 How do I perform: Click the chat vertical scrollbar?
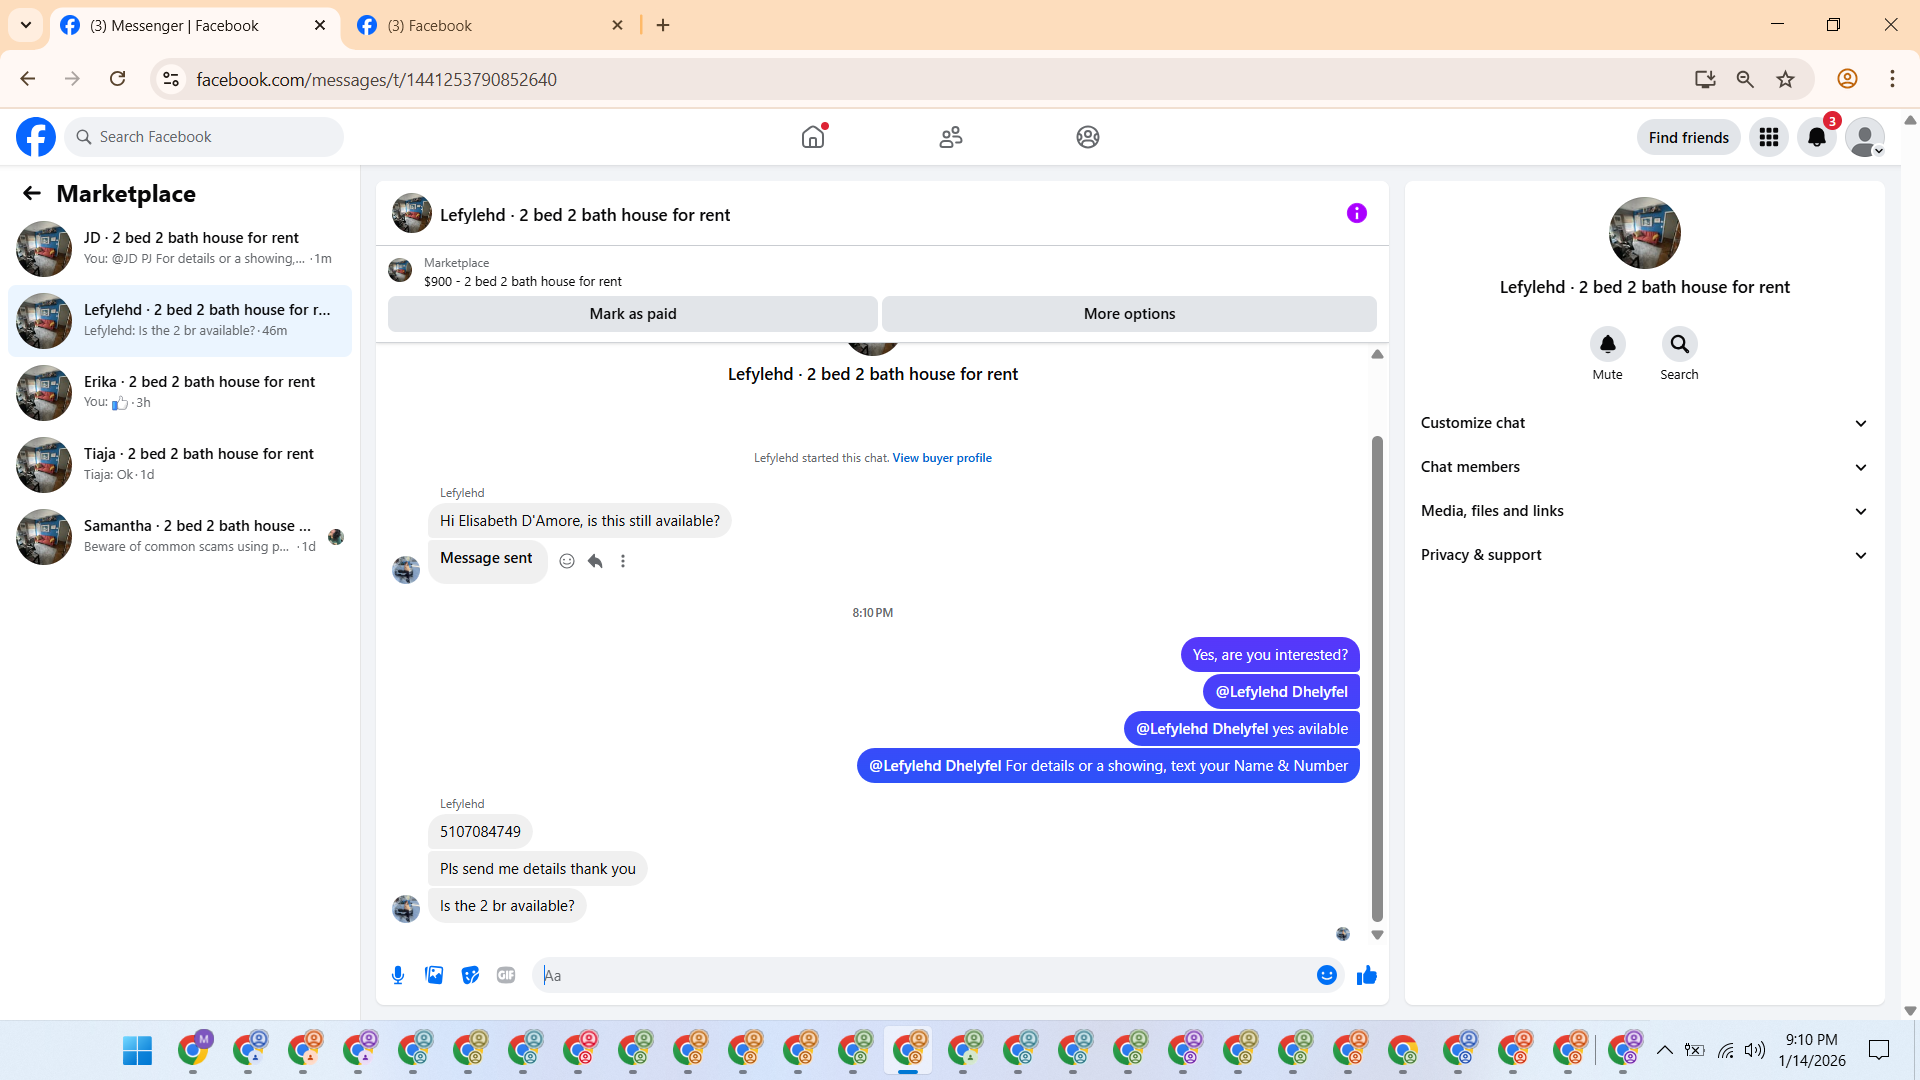coord(1377,680)
